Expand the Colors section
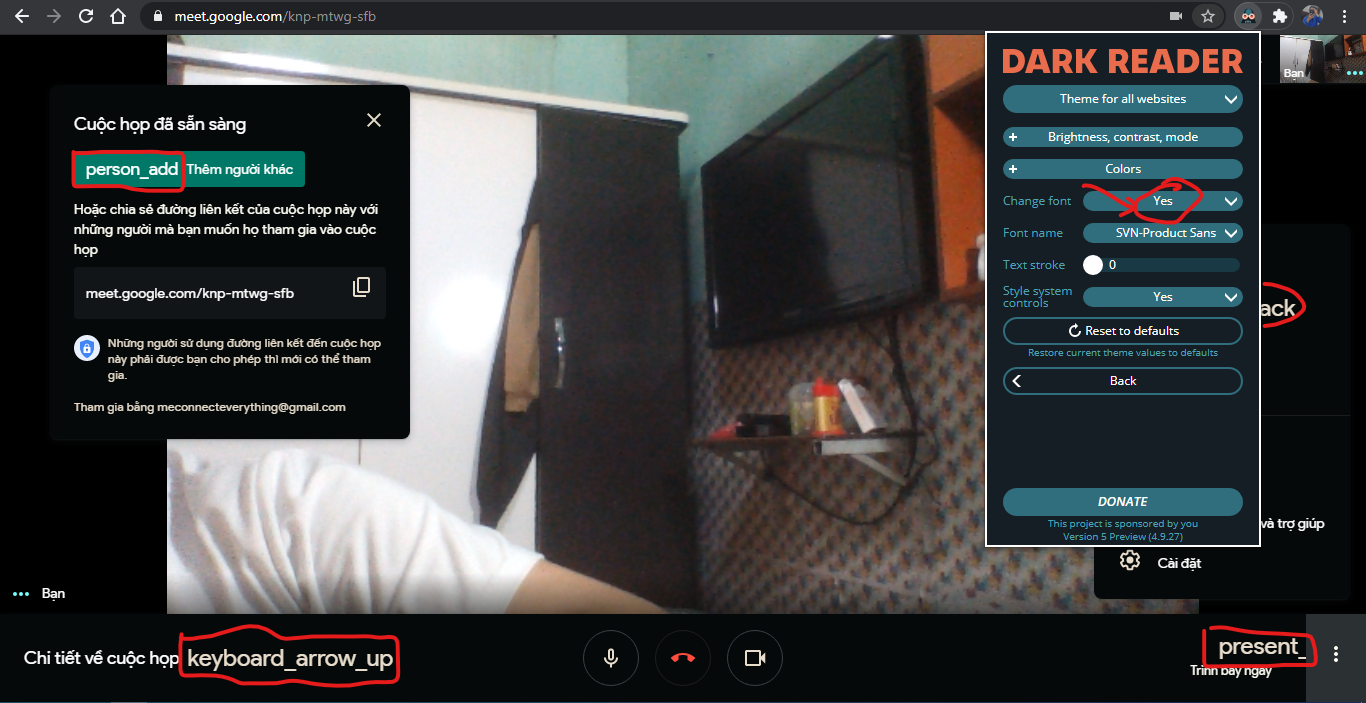The width and height of the screenshot is (1366, 703). [1123, 169]
